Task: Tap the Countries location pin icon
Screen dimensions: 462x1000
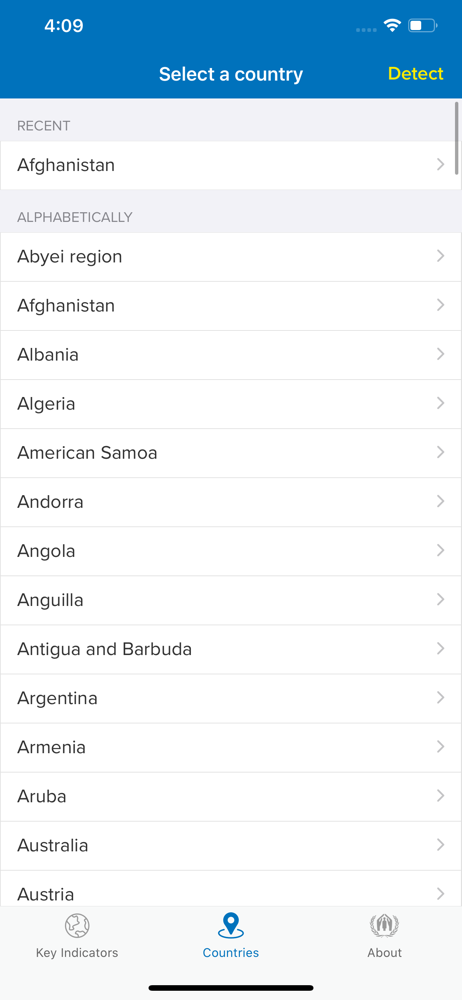Action: click(230, 925)
